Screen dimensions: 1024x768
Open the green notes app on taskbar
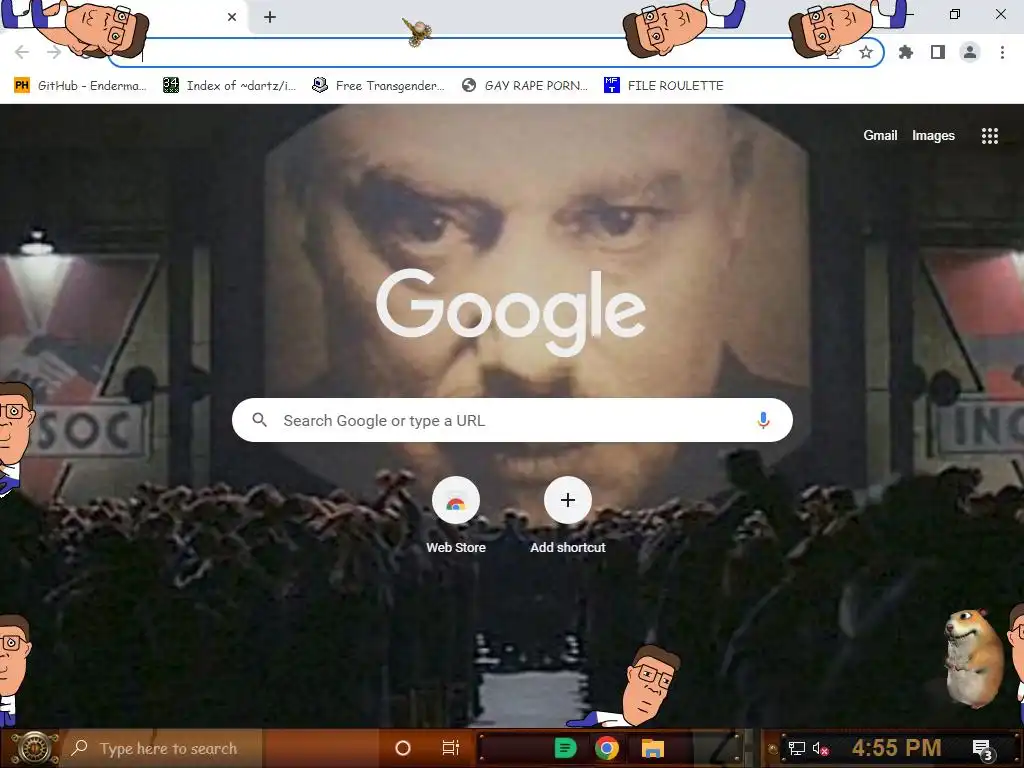pyautogui.click(x=565, y=748)
